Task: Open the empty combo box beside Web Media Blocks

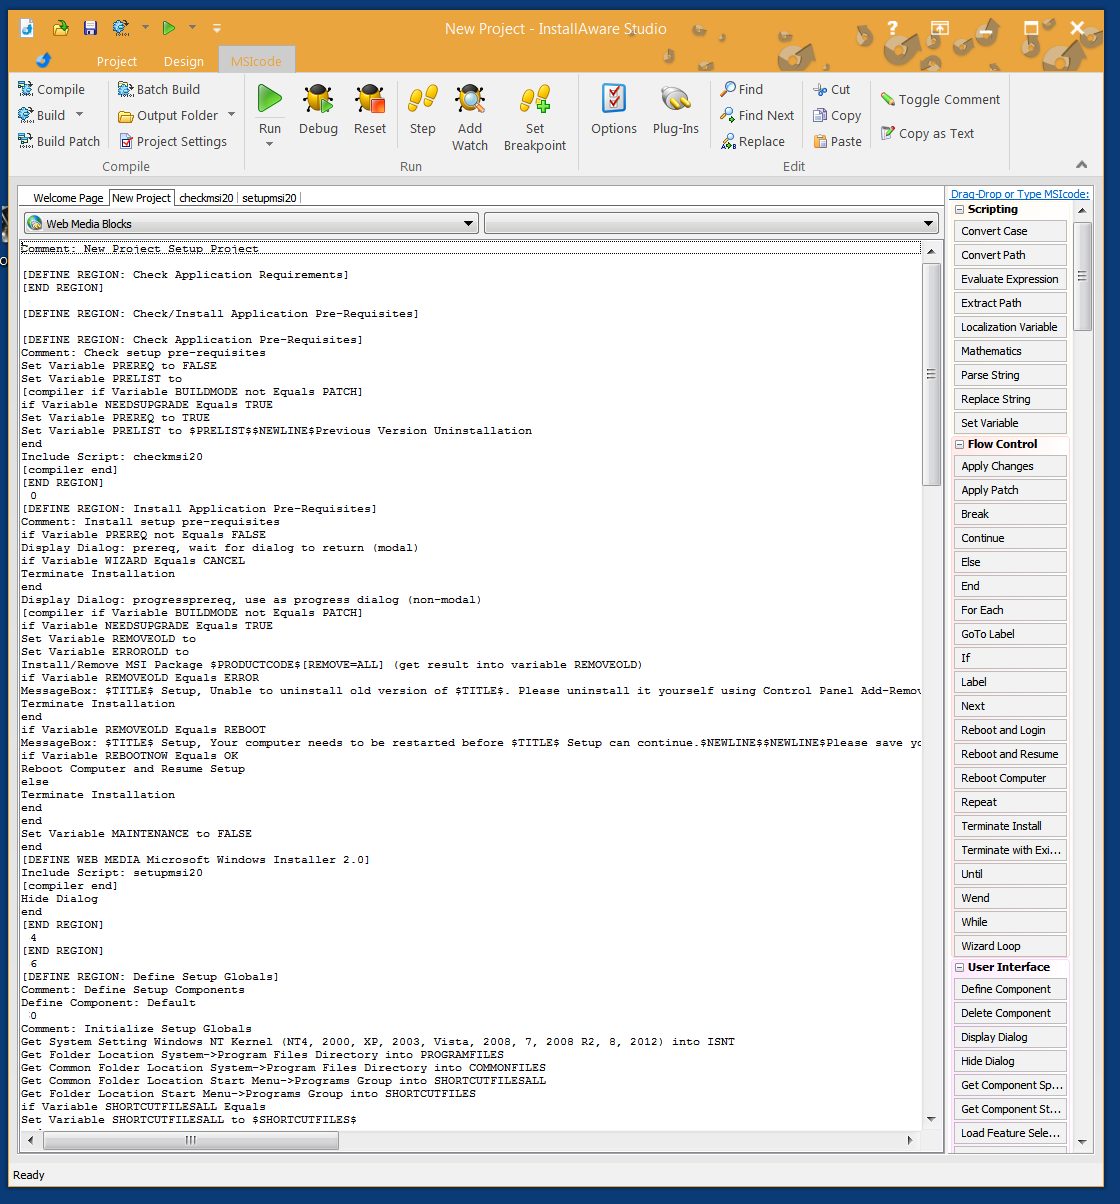Action: [711, 224]
